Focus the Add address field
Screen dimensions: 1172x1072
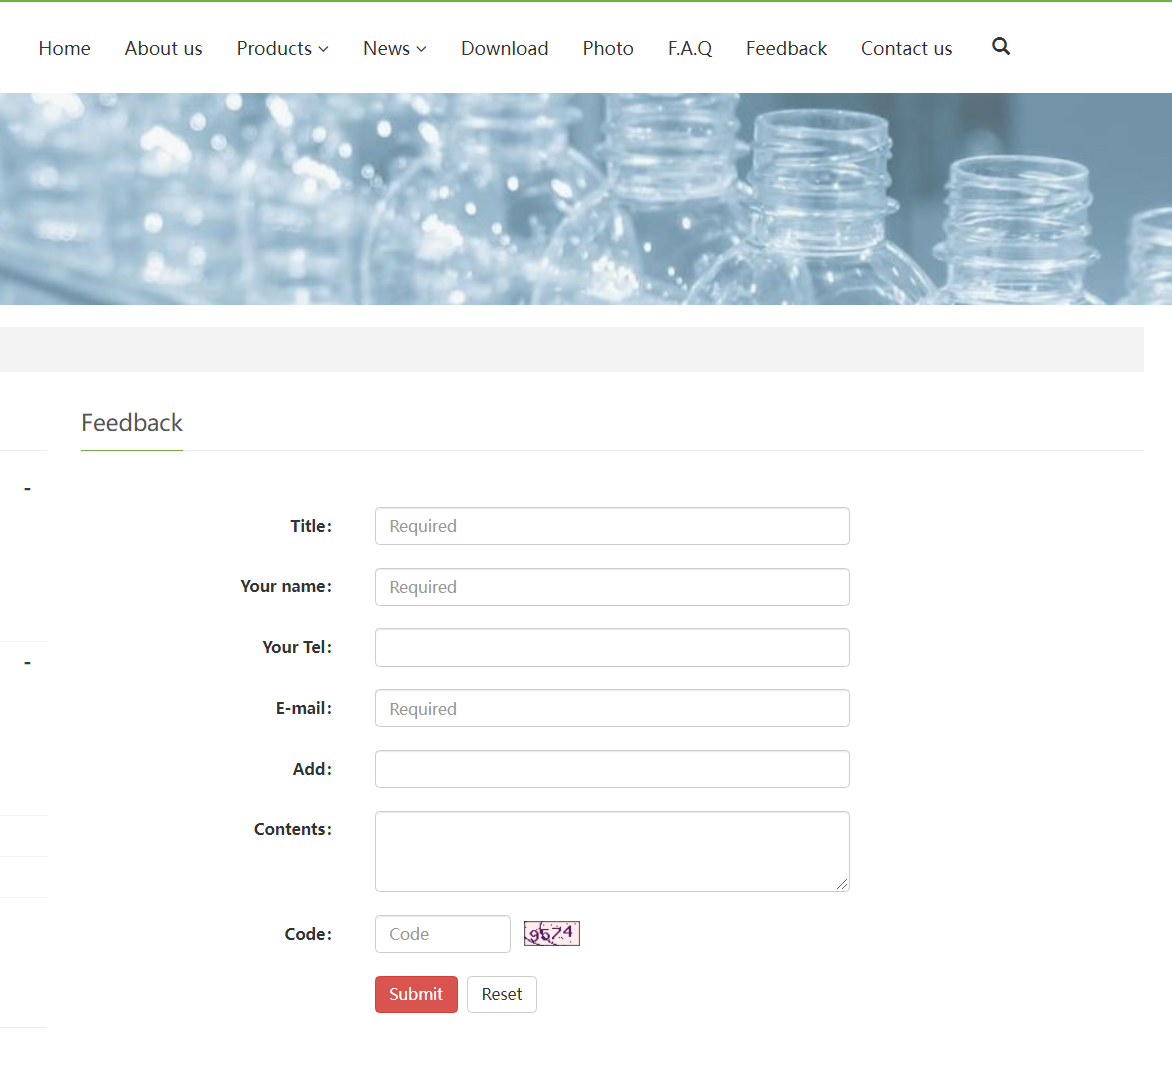tap(612, 769)
